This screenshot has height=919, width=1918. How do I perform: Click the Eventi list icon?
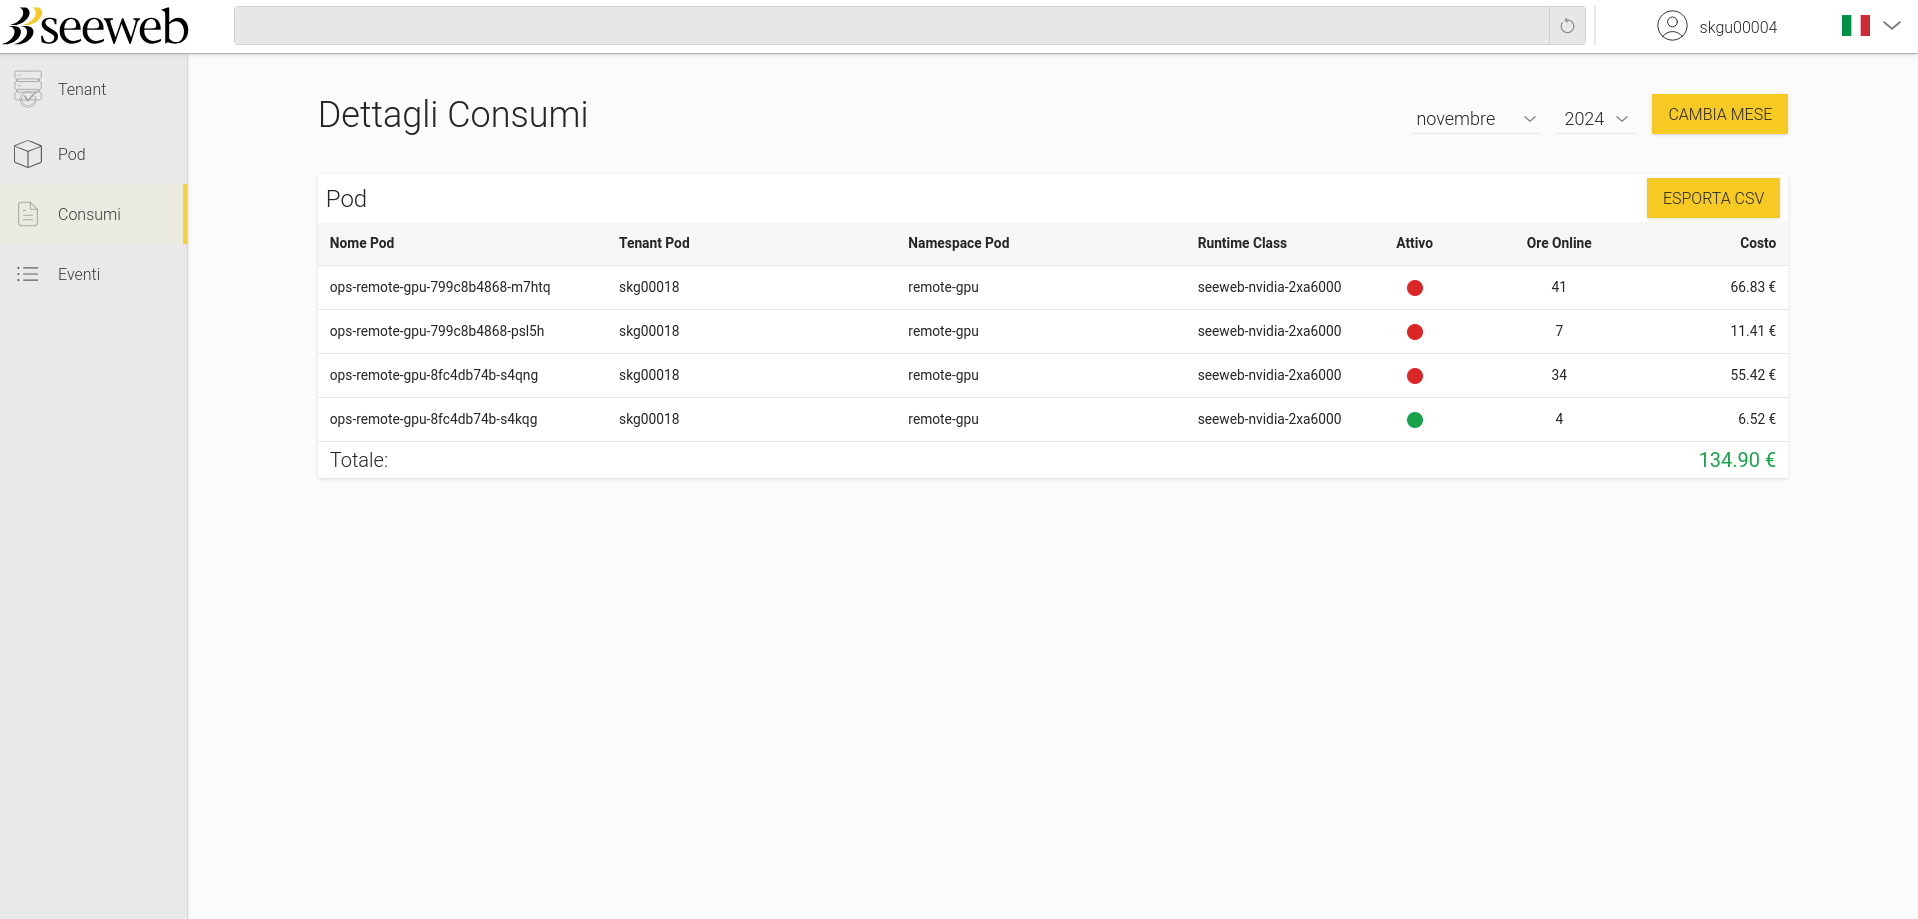(28, 274)
